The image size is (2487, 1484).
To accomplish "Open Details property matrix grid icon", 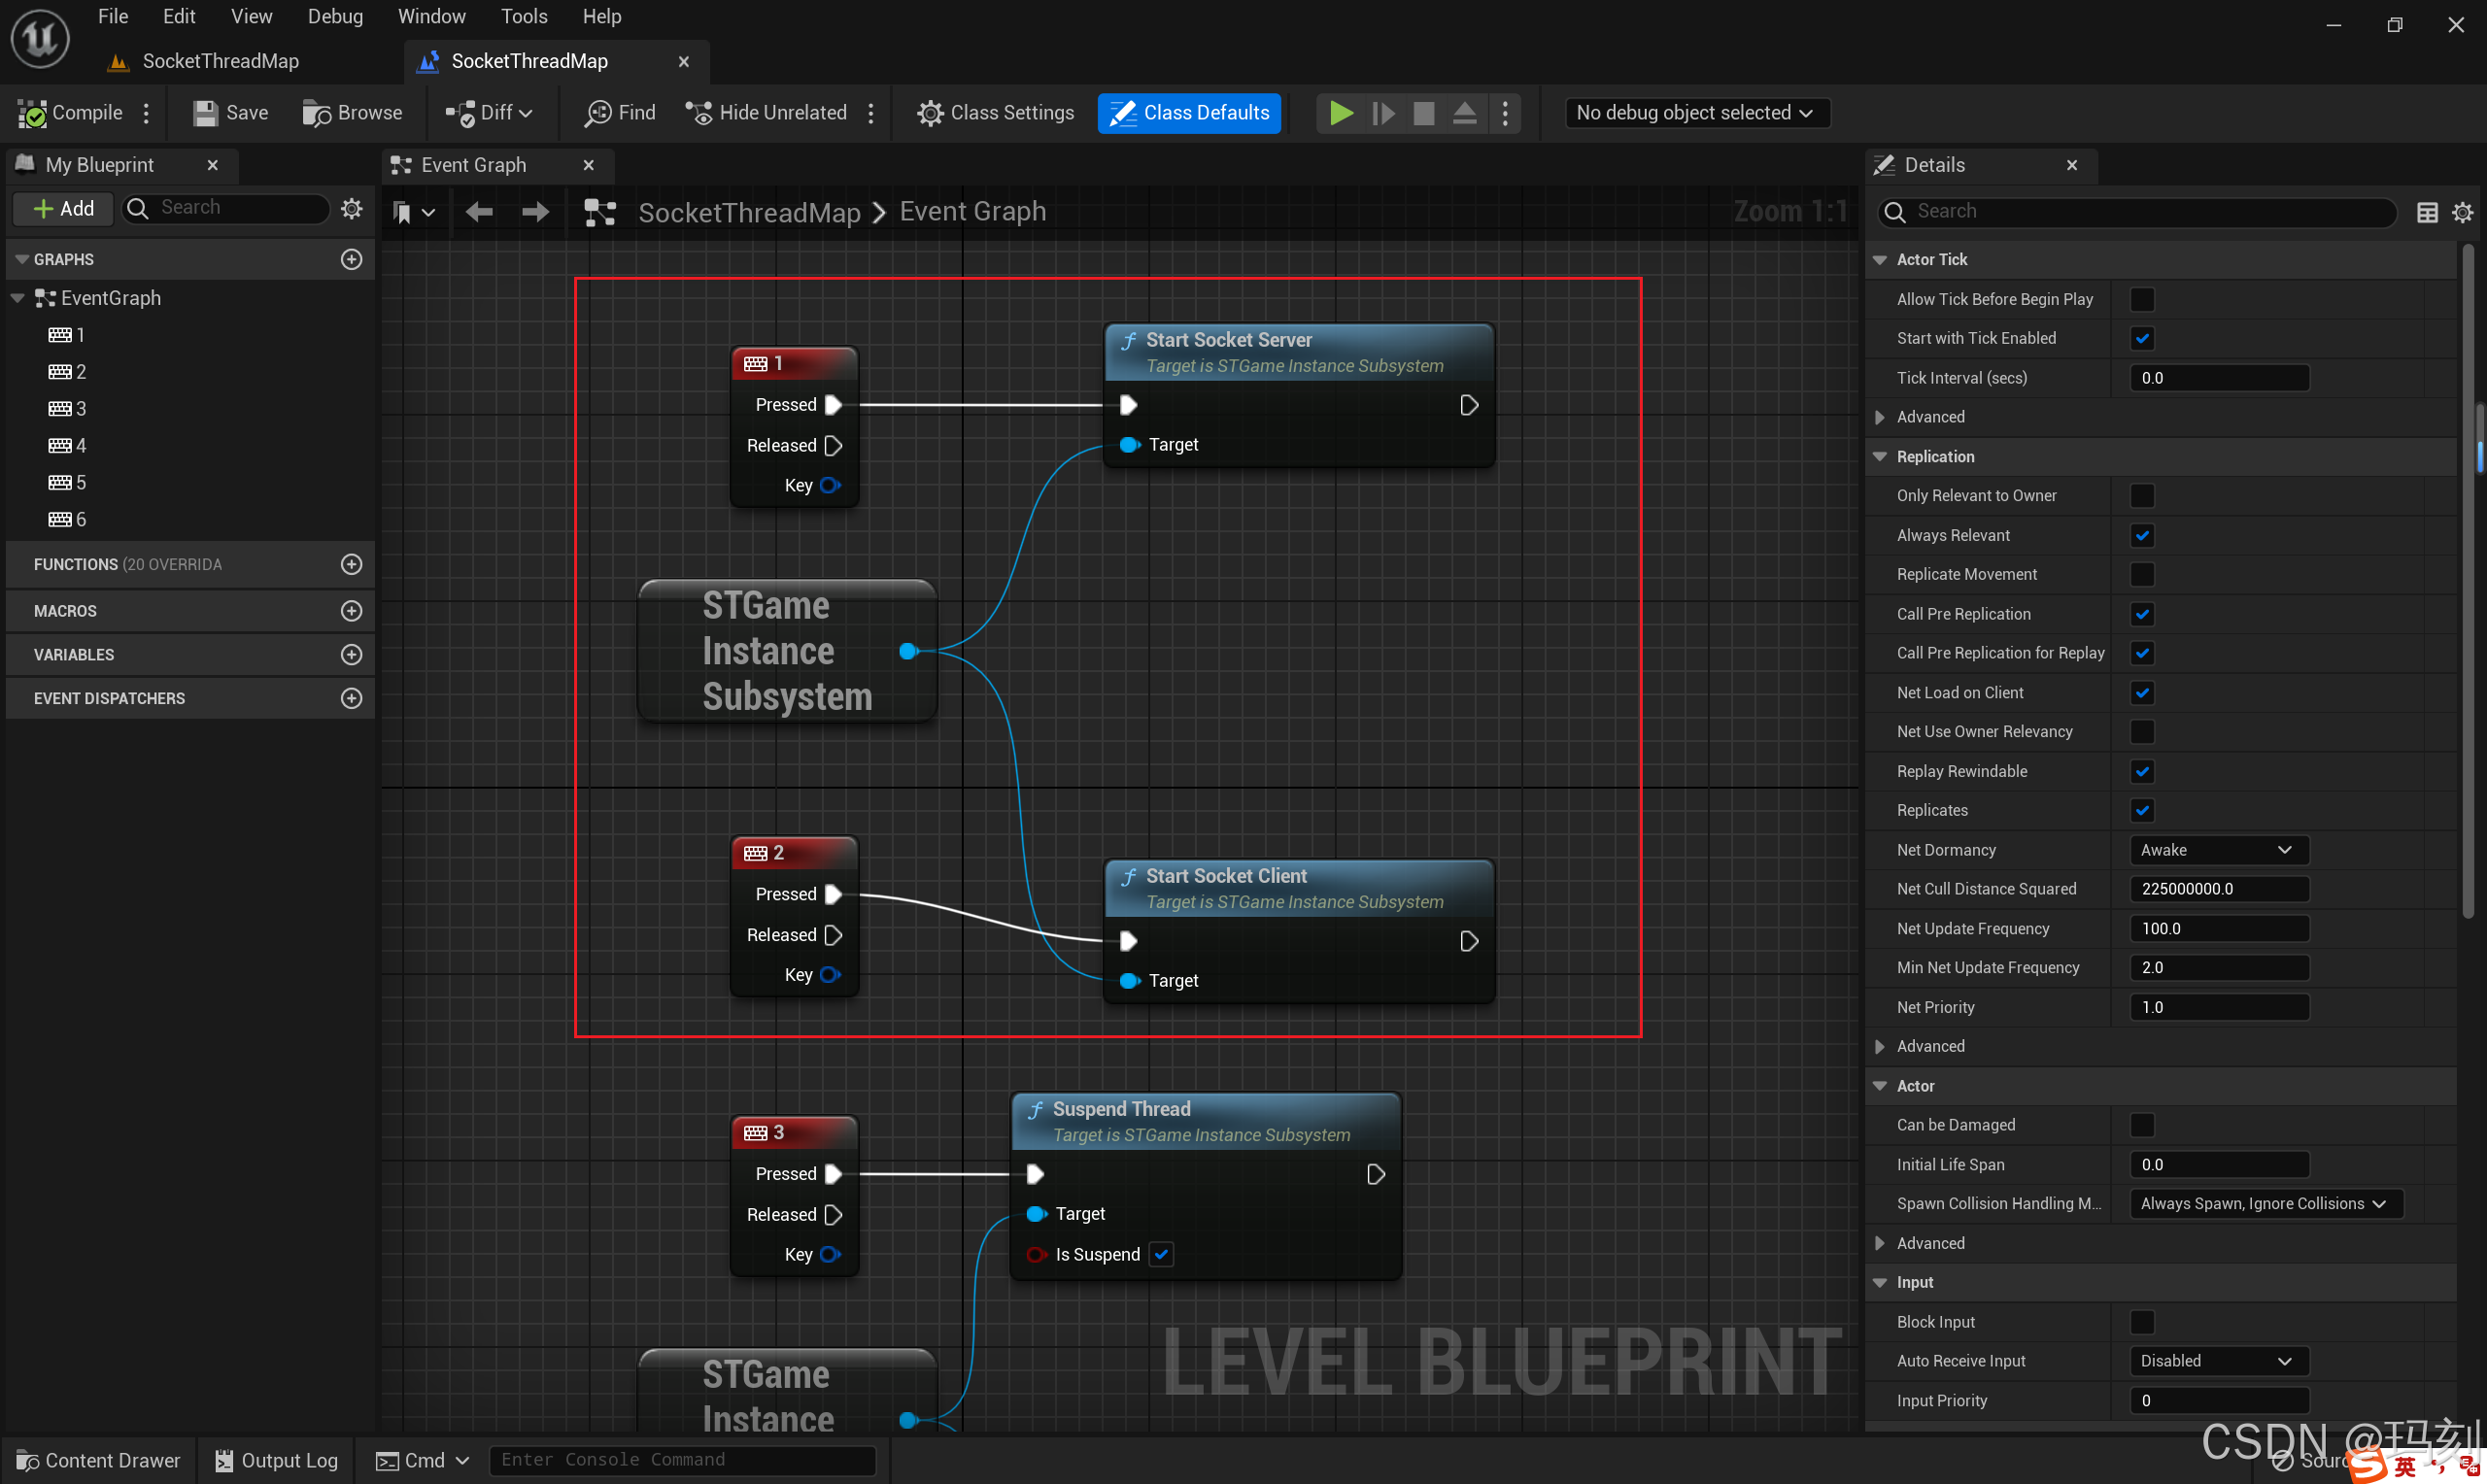I will pos(2426,212).
